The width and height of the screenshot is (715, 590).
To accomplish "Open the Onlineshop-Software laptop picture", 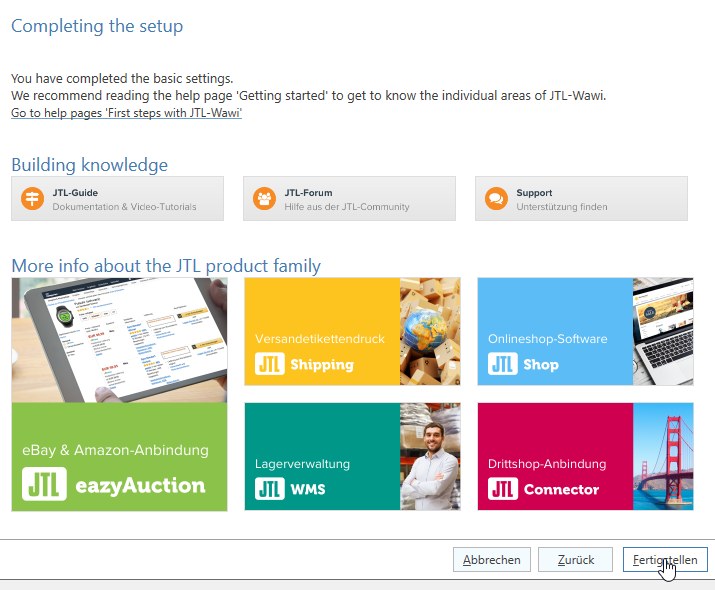I will click(x=663, y=331).
